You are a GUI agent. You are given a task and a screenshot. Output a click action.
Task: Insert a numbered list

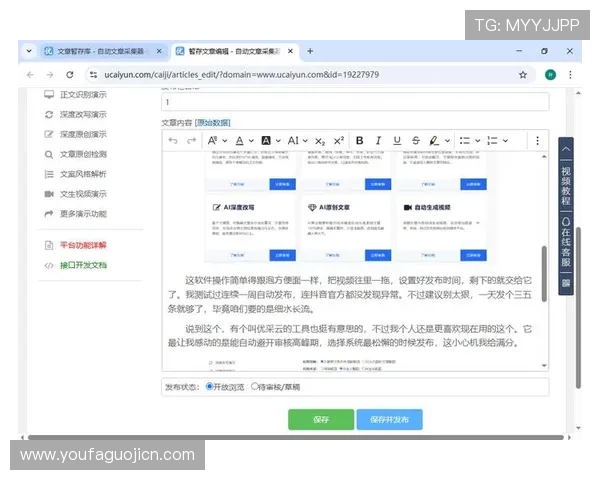(x=492, y=141)
